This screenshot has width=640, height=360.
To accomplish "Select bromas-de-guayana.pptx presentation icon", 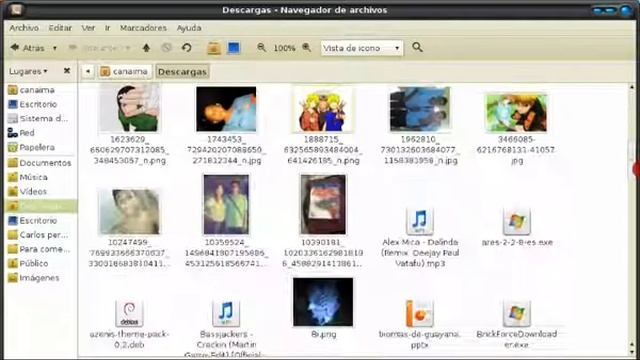I will (x=420, y=313).
